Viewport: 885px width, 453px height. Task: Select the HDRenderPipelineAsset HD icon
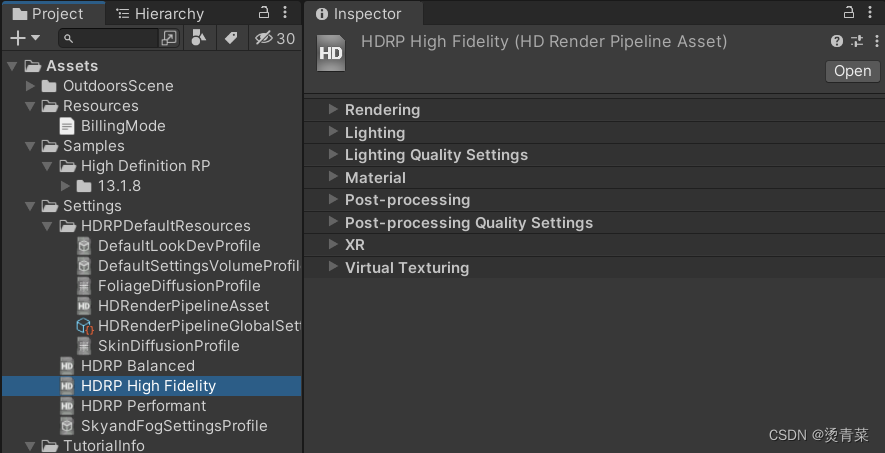tap(84, 306)
